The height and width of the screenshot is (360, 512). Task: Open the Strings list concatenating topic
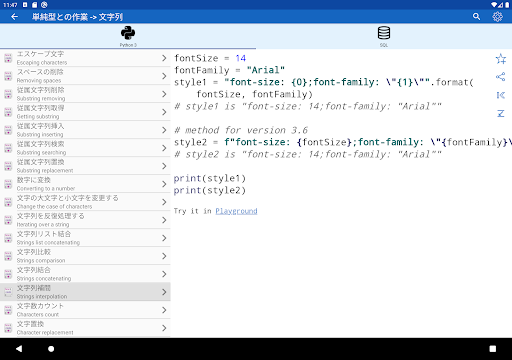click(x=85, y=238)
